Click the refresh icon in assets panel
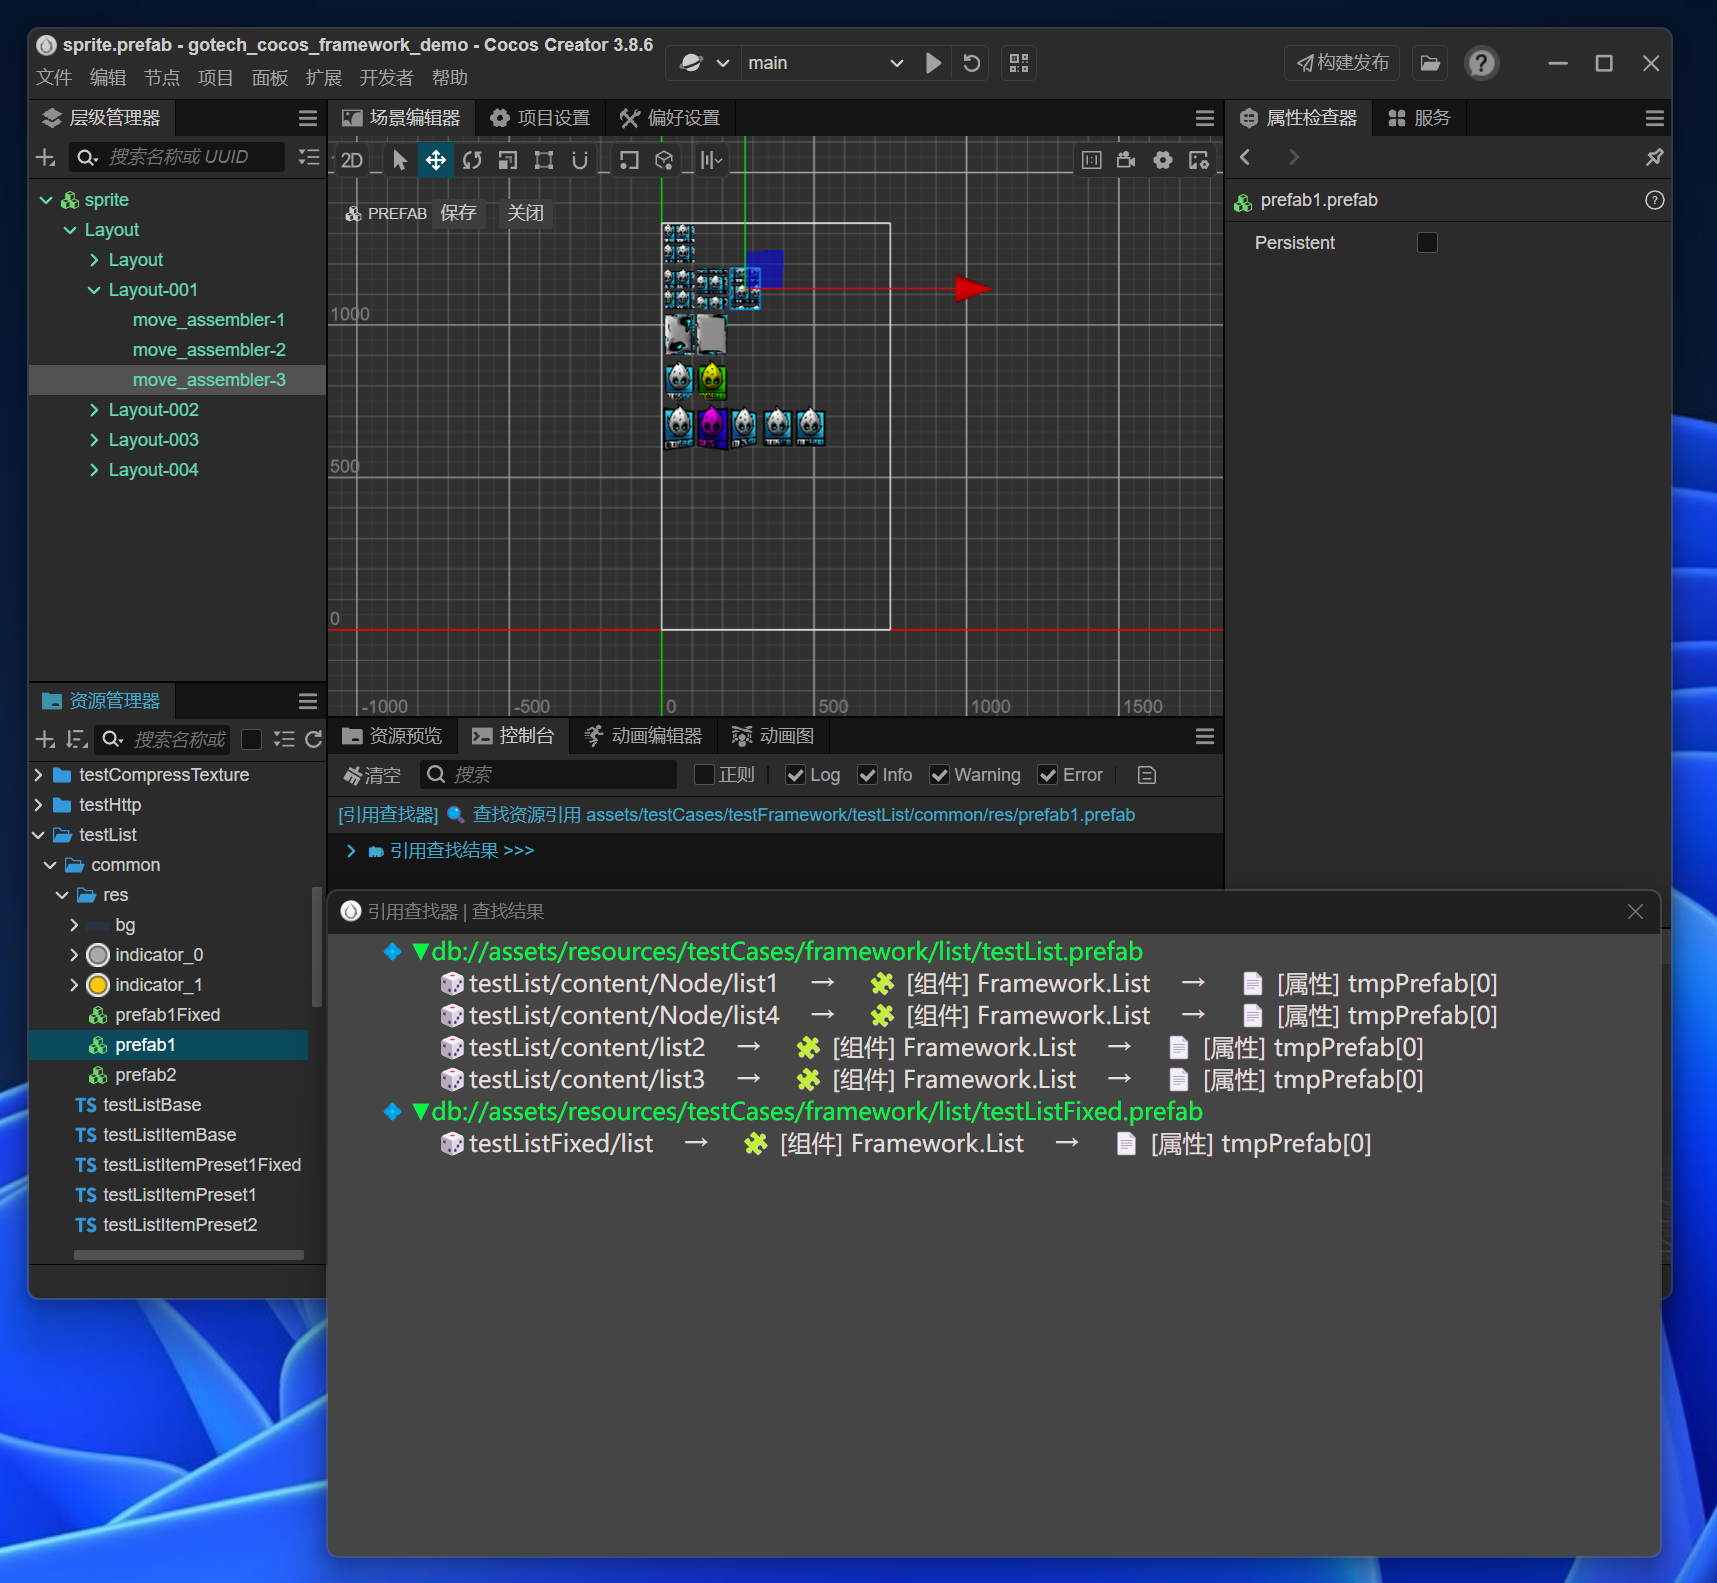The height and width of the screenshot is (1583, 1717). (313, 739)
